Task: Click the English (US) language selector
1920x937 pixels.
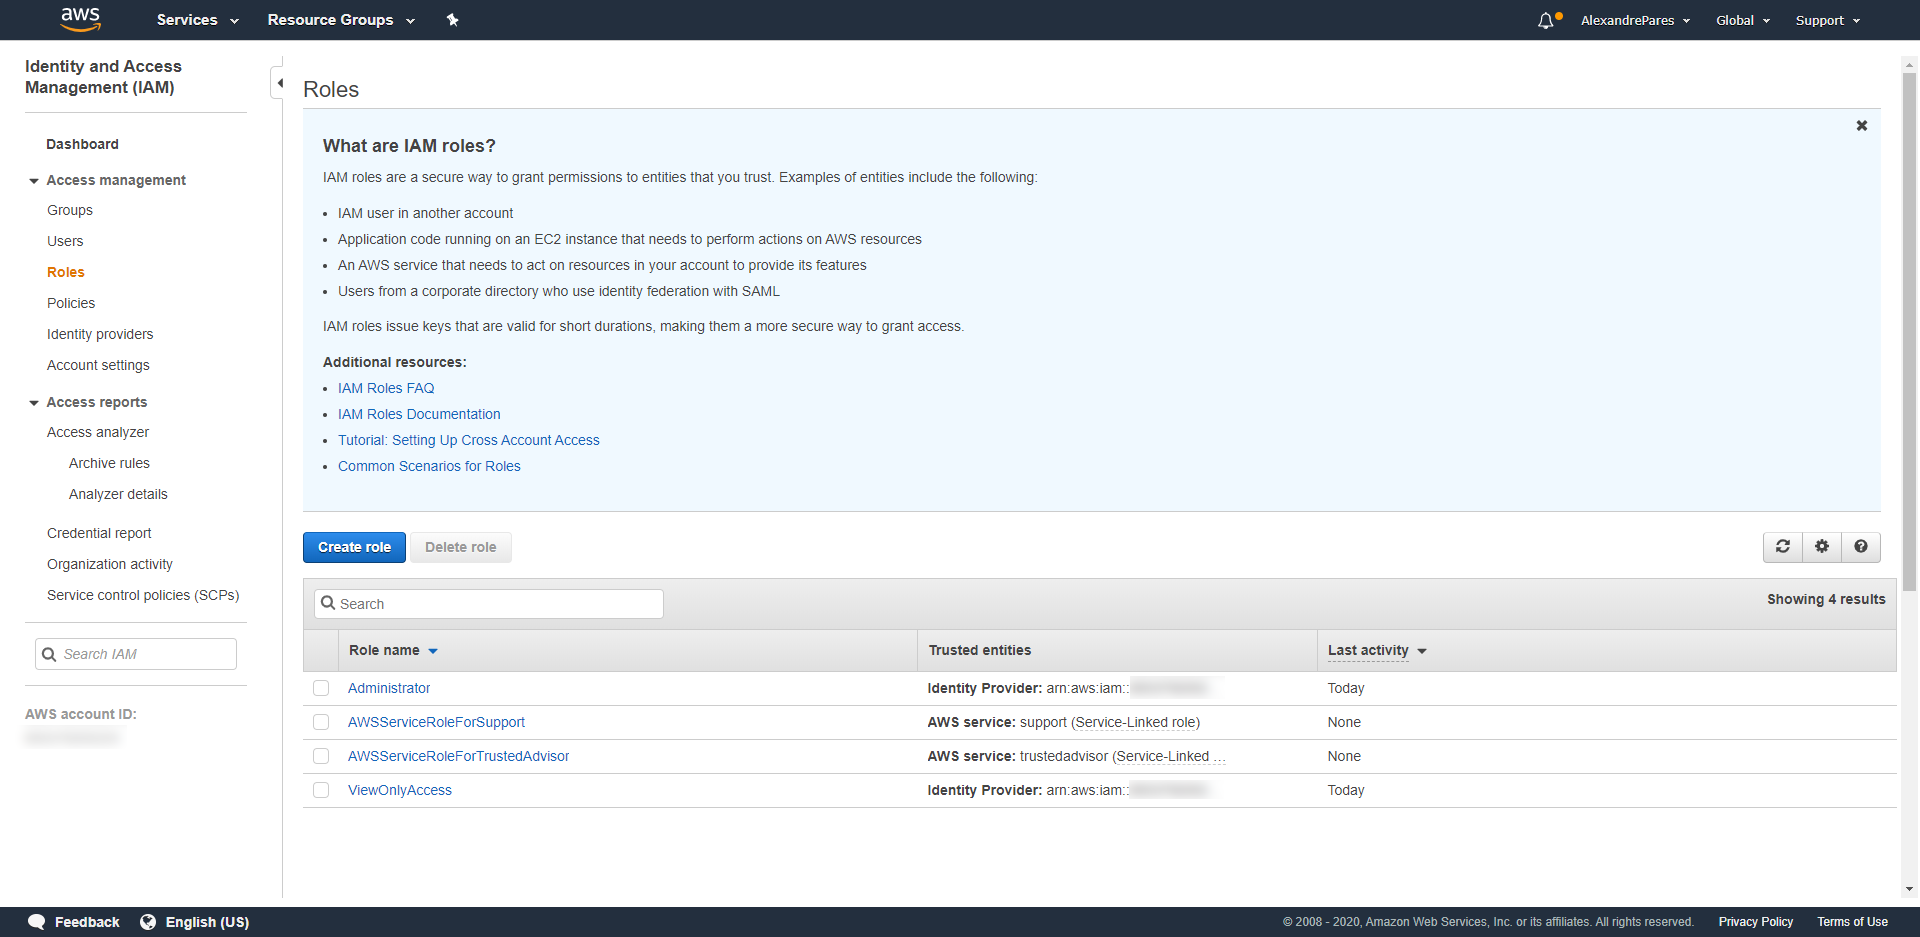Action: click(x=207, y=922)
